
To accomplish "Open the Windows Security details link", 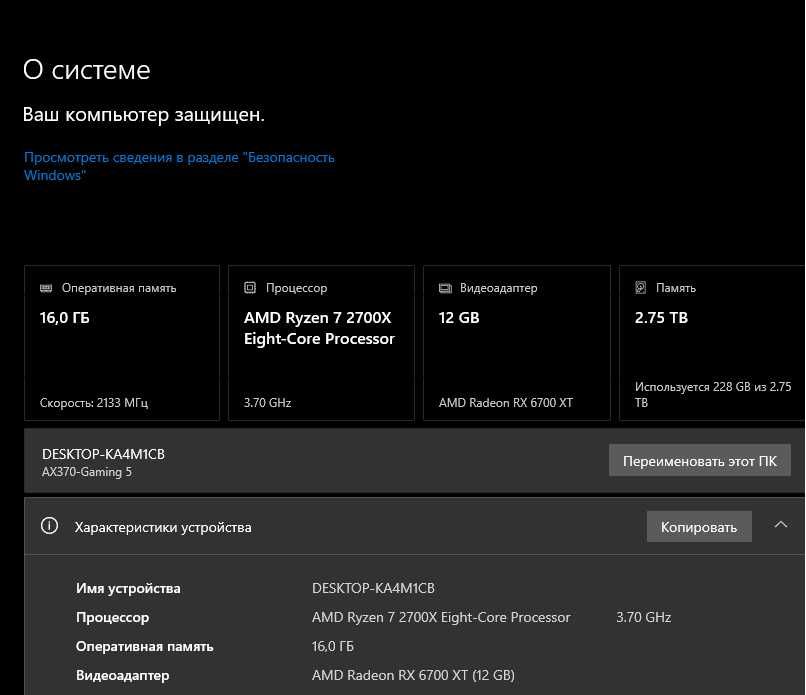I will [x=179, y=166].
